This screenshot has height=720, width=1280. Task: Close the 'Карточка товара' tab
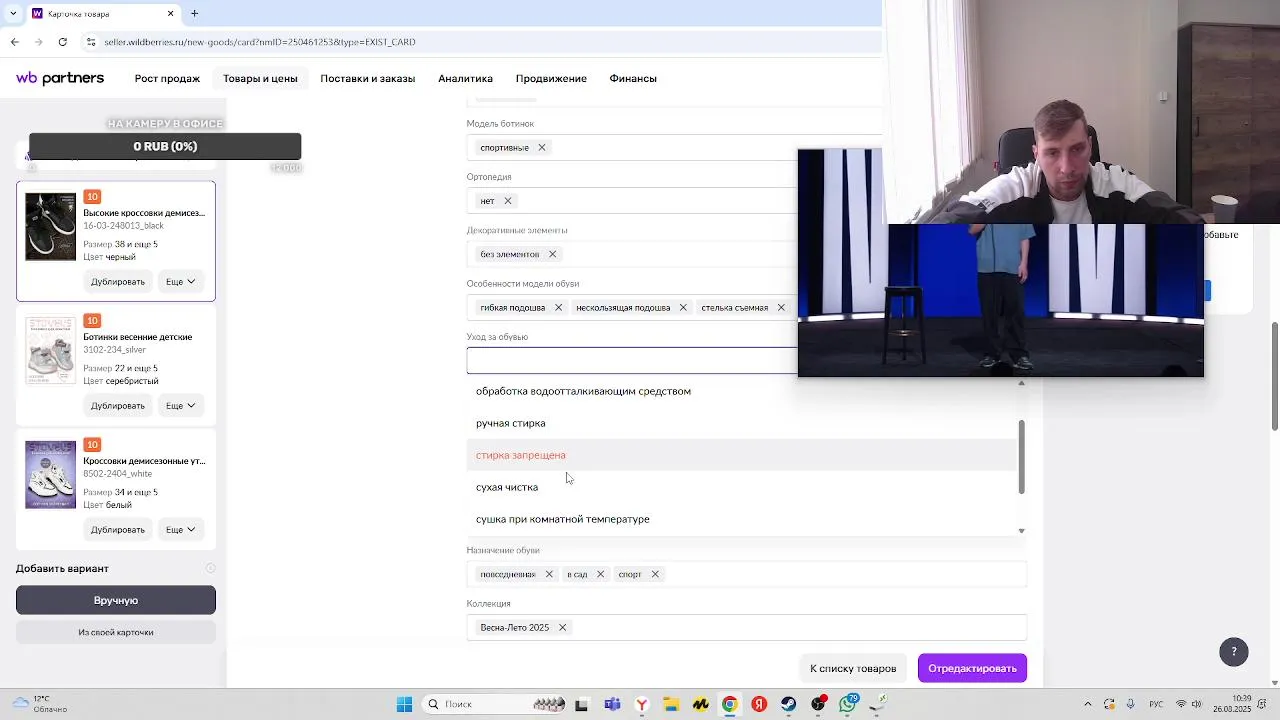tap(170, 14)
